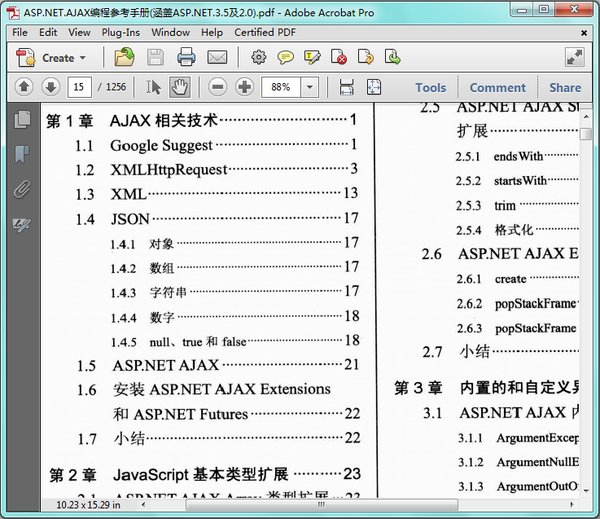Open the Window menu
This screenshot has width=600, height=519.
tap(170, 33)
